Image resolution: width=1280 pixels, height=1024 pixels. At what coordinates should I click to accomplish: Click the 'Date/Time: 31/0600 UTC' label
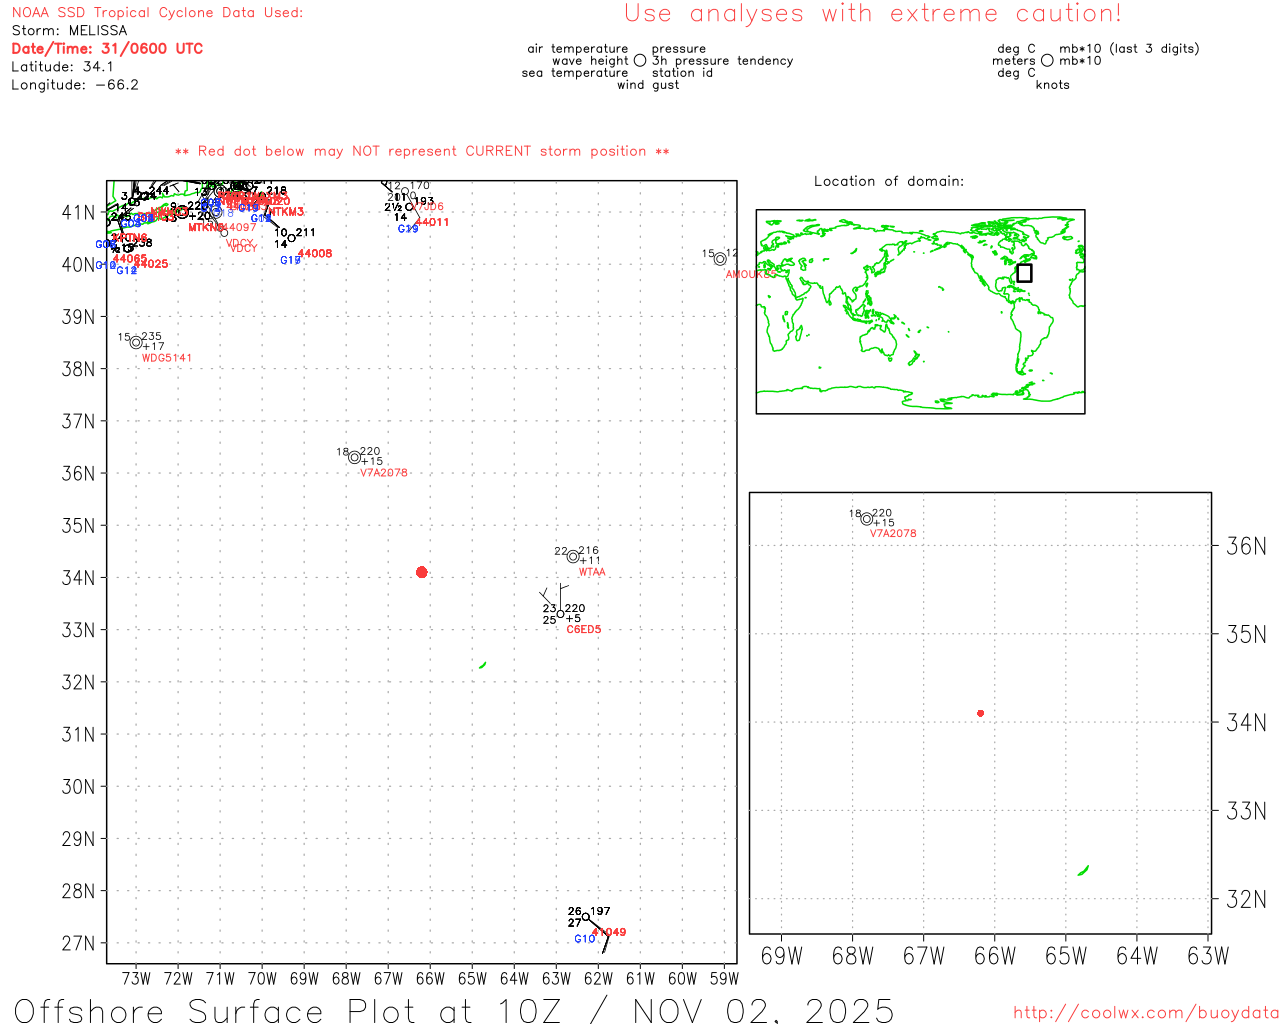[x=107, y=49]
